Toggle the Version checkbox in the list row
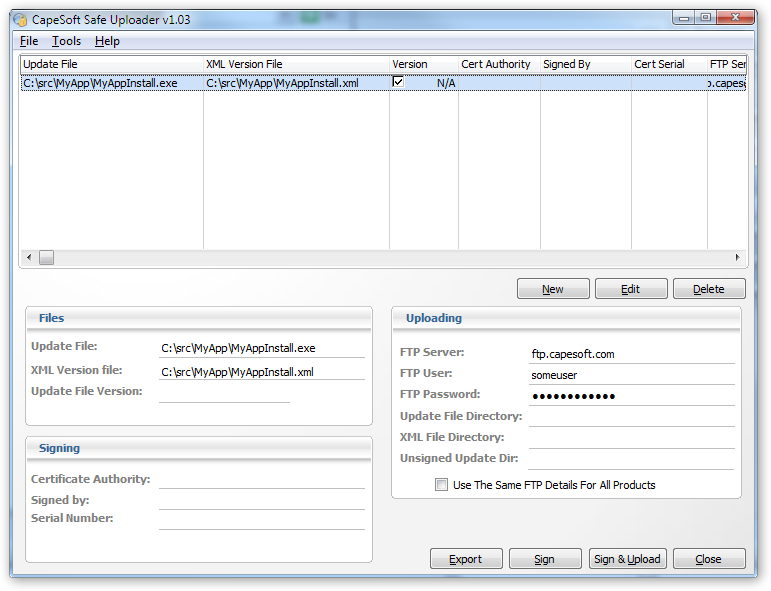 coord(398,82)
